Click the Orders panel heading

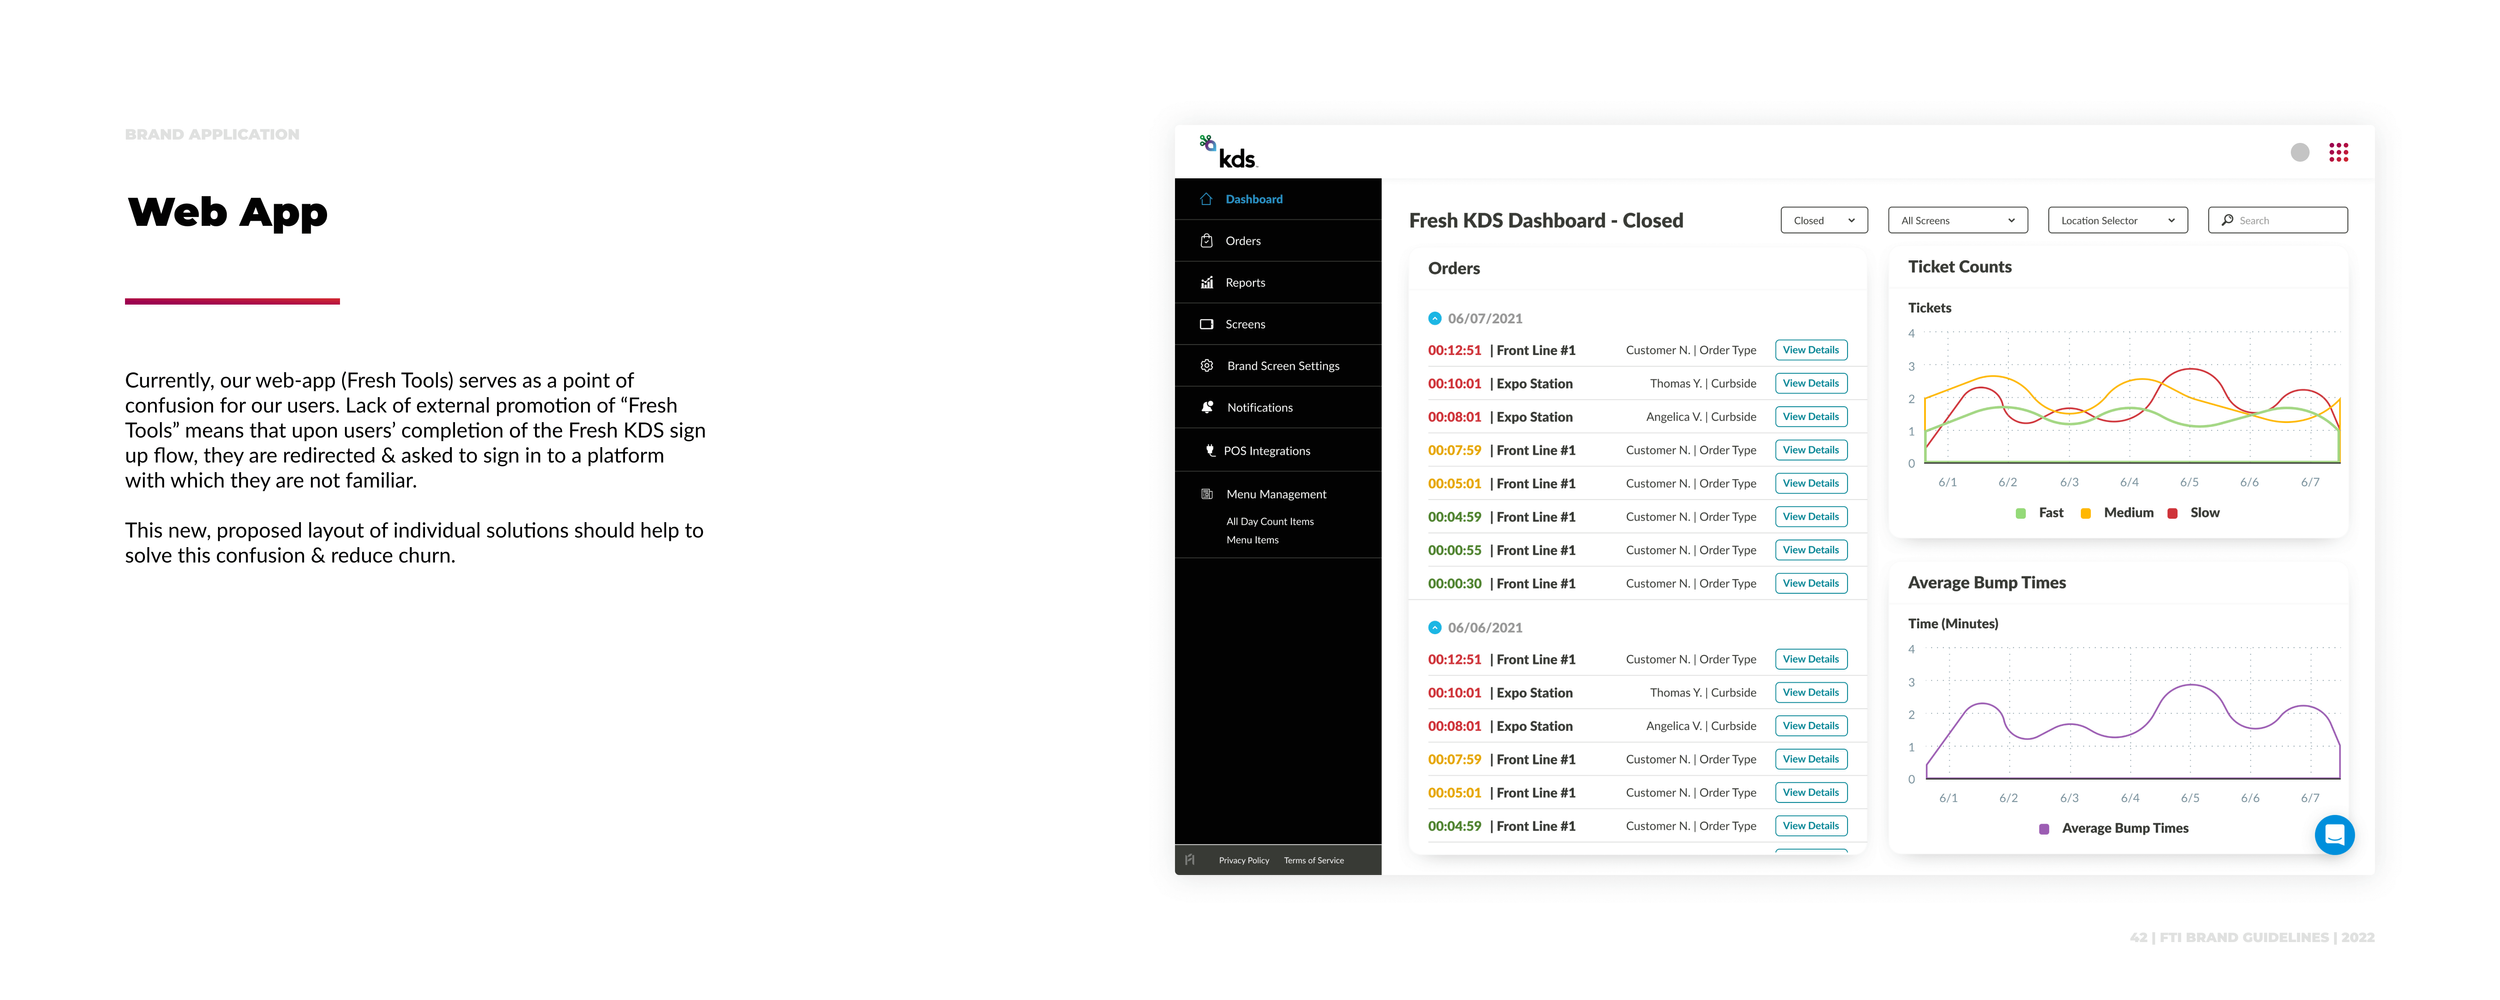[1454, 268]
